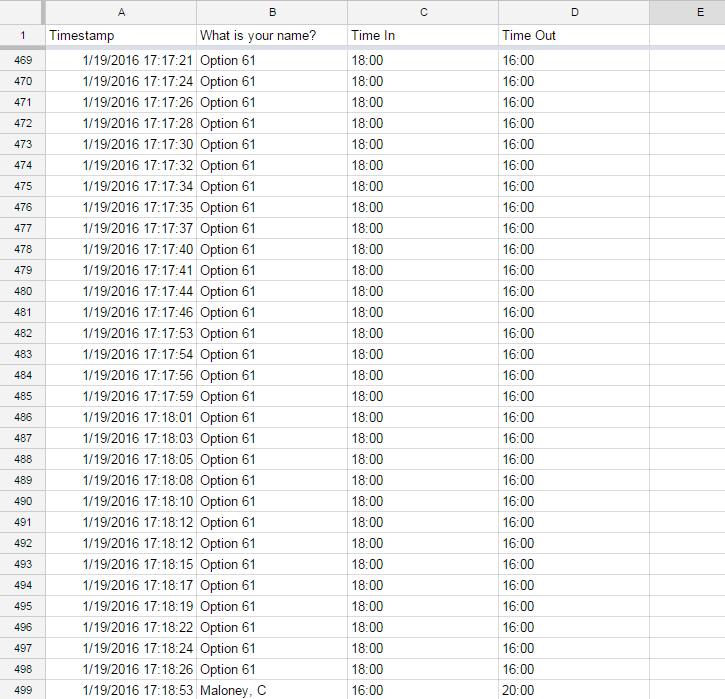Click timestamp cell 1/19/2016 17:18:26

(121, 669)
